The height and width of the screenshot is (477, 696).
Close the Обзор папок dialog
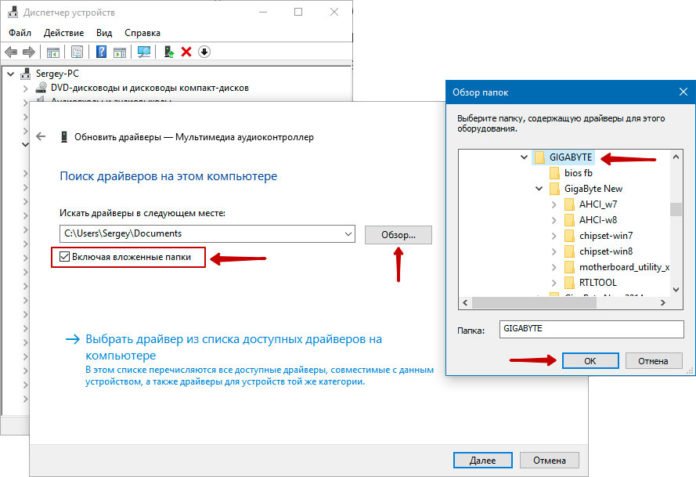coord(684,92)
